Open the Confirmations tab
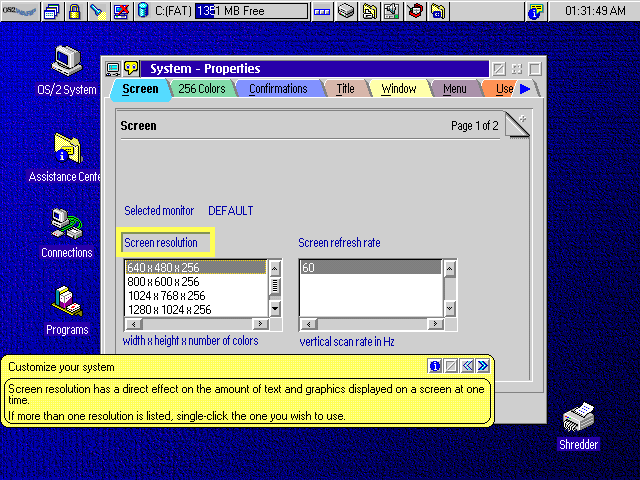This screenshot has width=640, height=480. pos(278,89)
